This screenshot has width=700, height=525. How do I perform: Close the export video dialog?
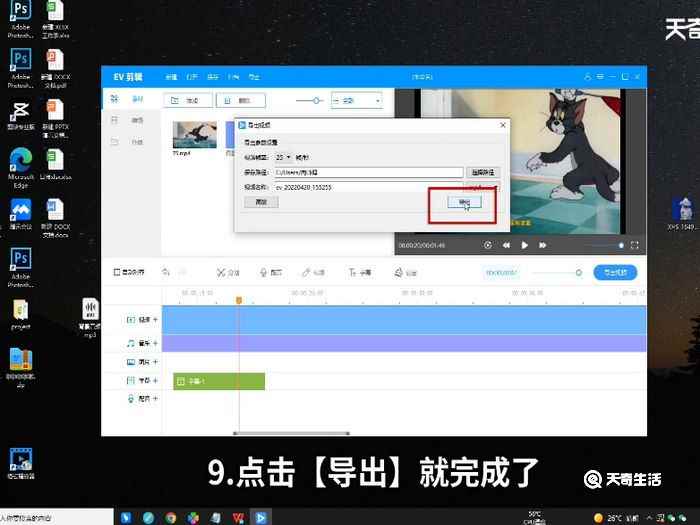point(503,125)
